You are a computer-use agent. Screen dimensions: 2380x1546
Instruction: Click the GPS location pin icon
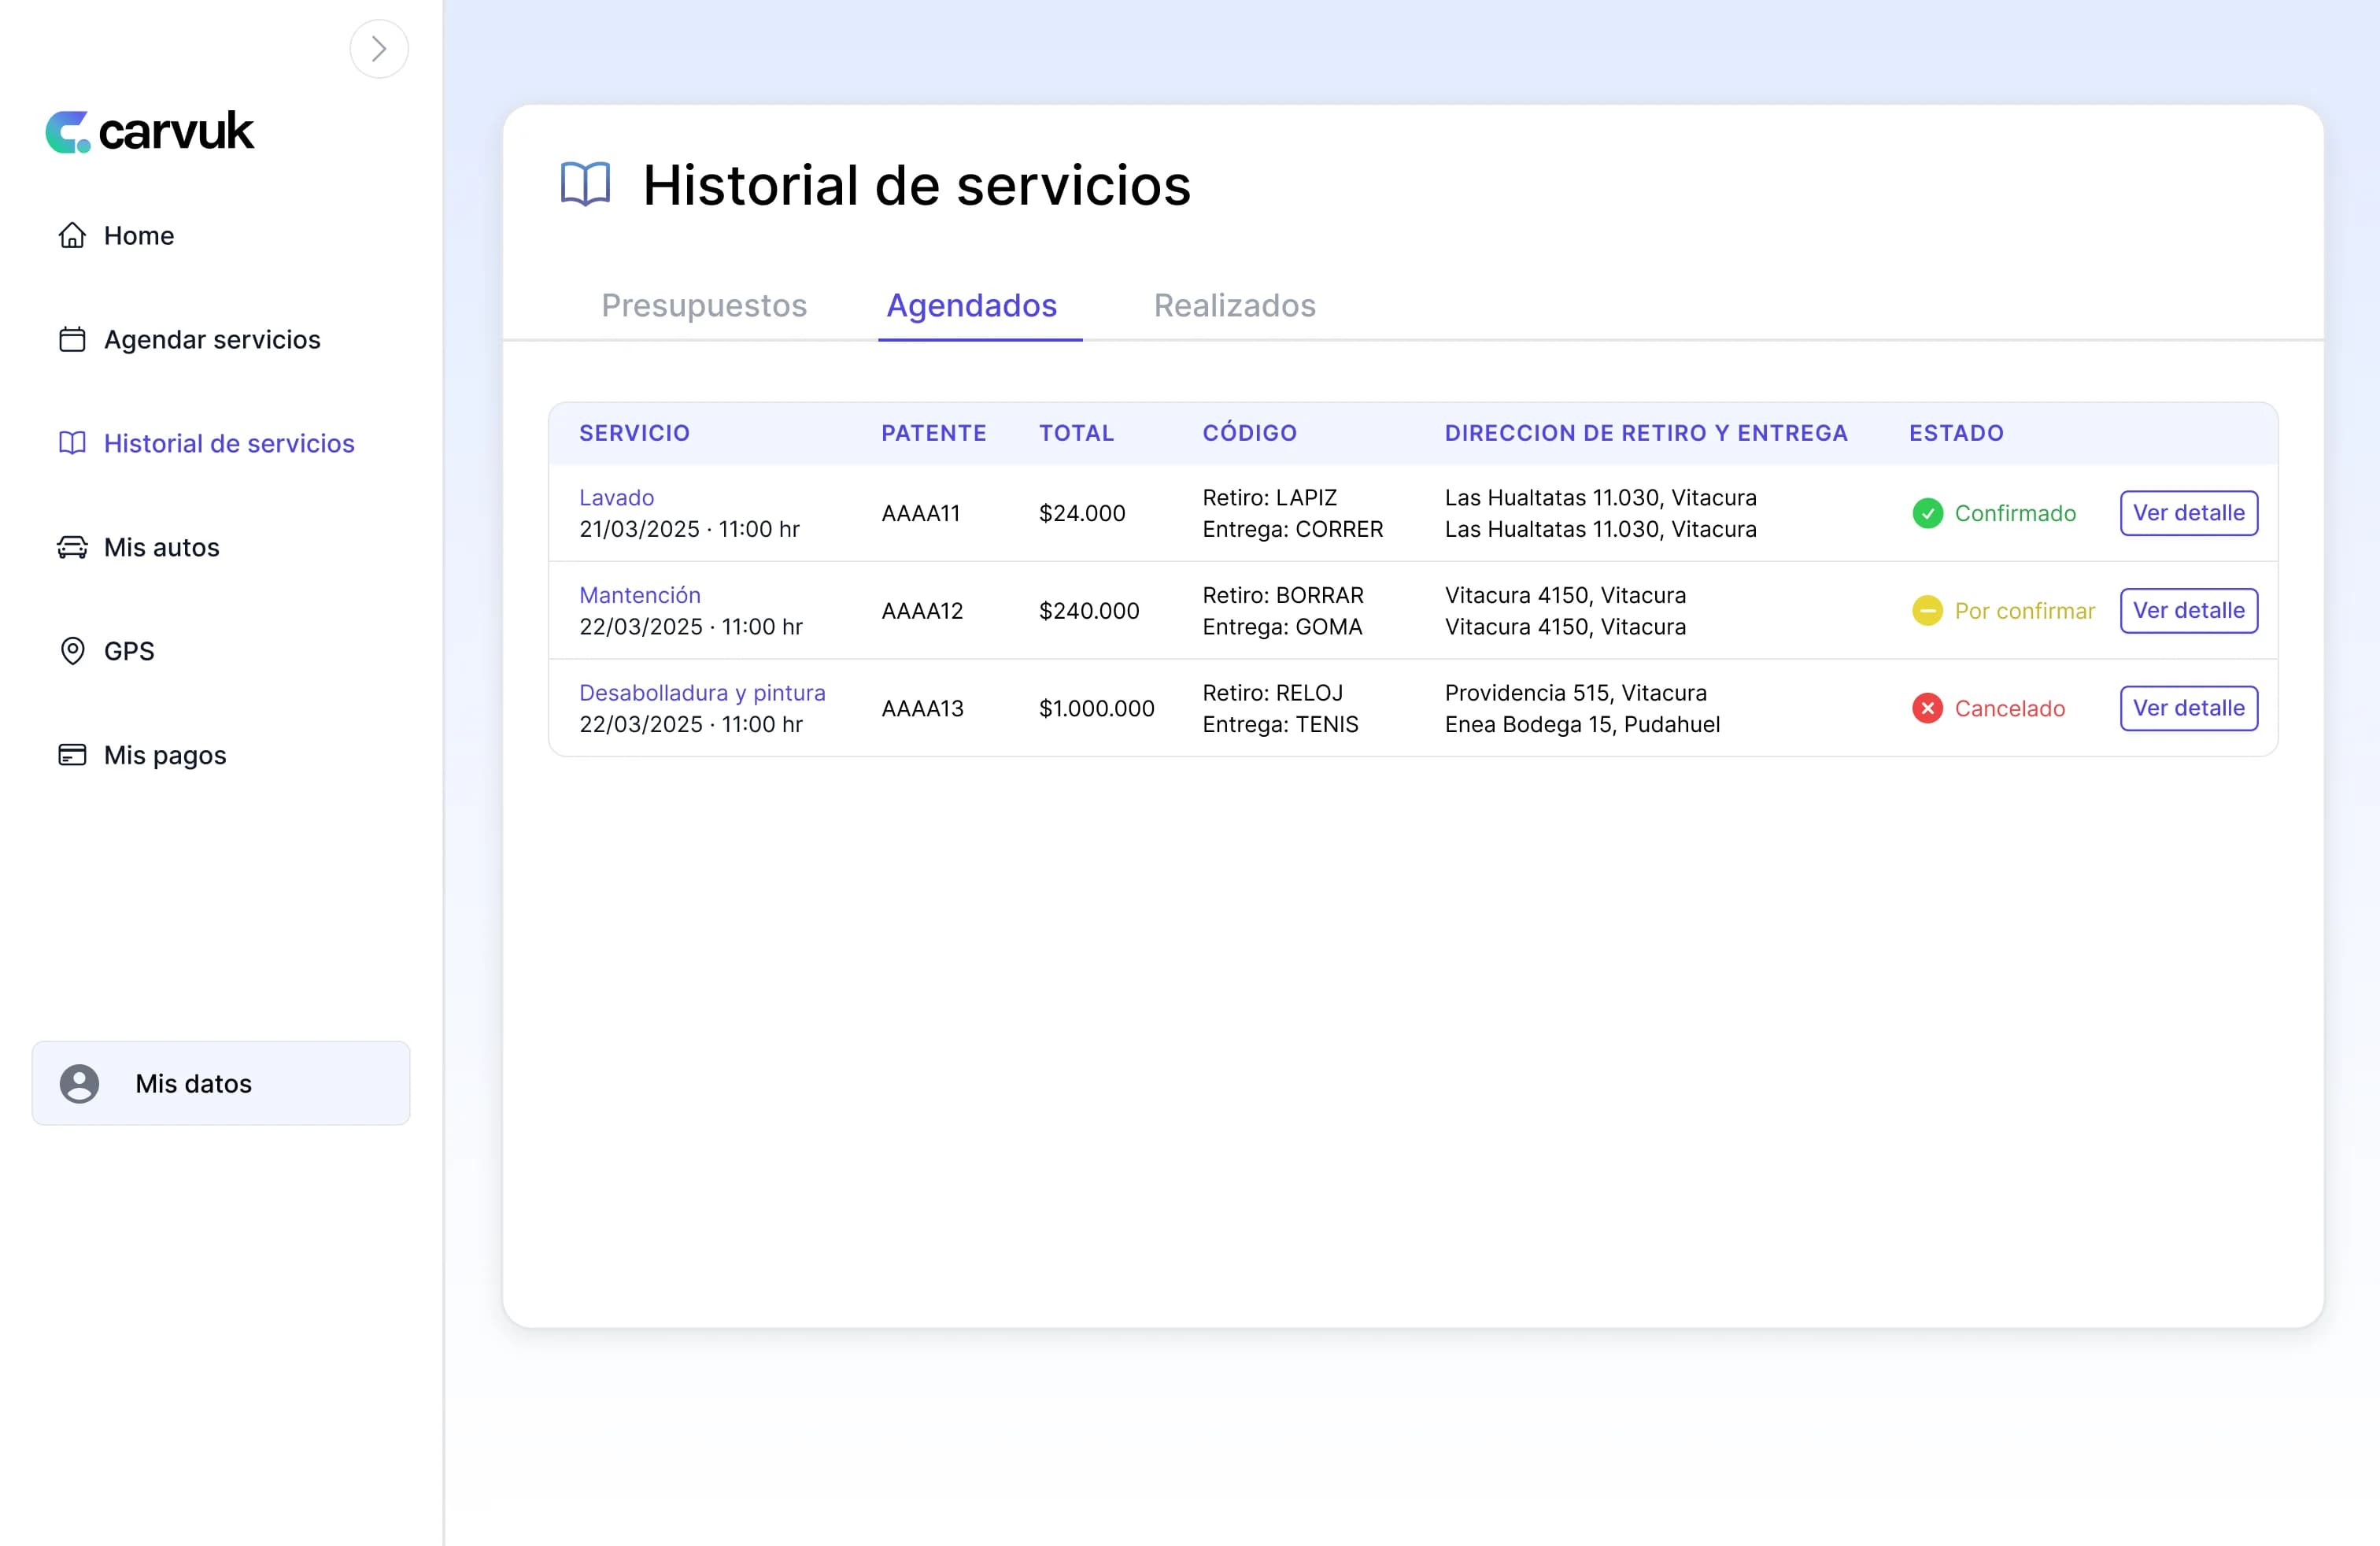[x=72, y=651]
